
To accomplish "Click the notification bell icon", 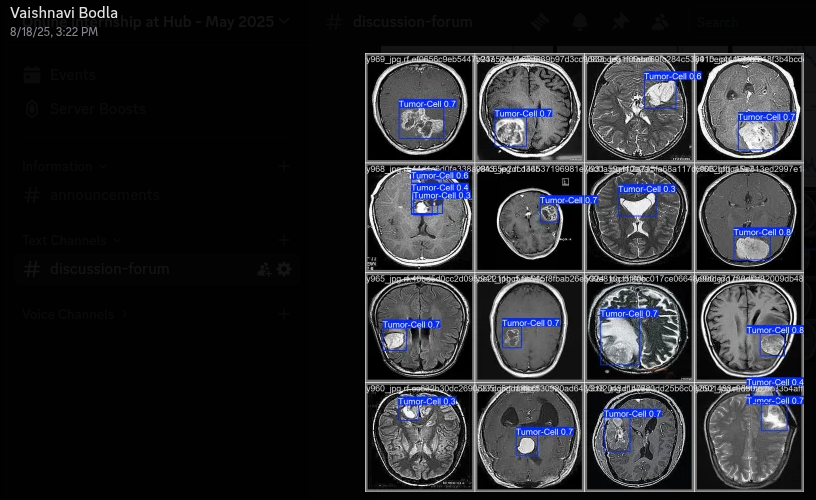I will click(580, 21).
